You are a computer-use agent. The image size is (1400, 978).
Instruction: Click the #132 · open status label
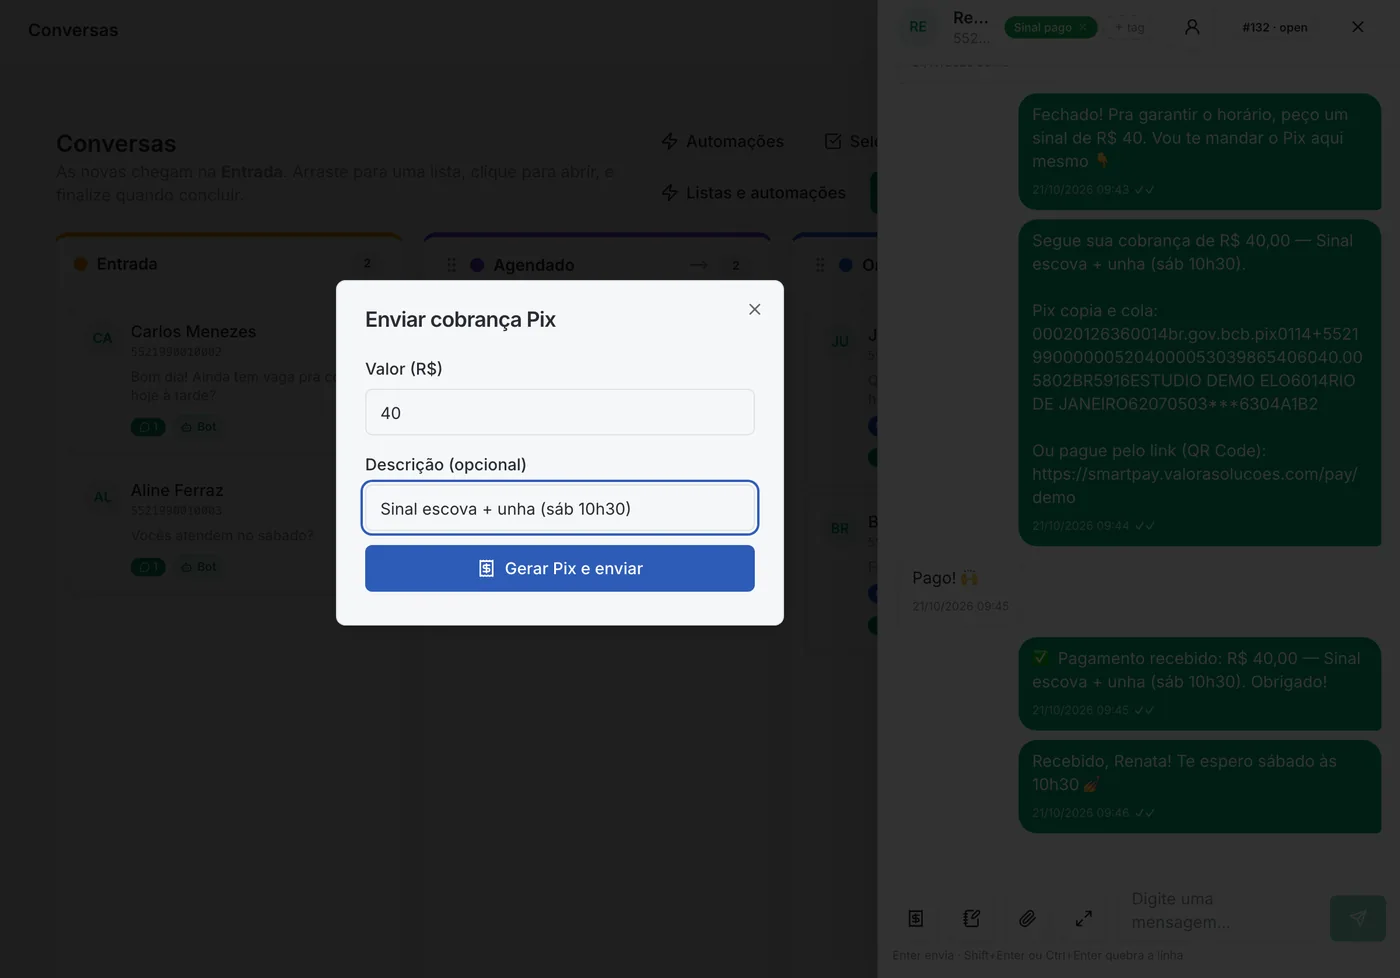click(x=1275, y=27)
